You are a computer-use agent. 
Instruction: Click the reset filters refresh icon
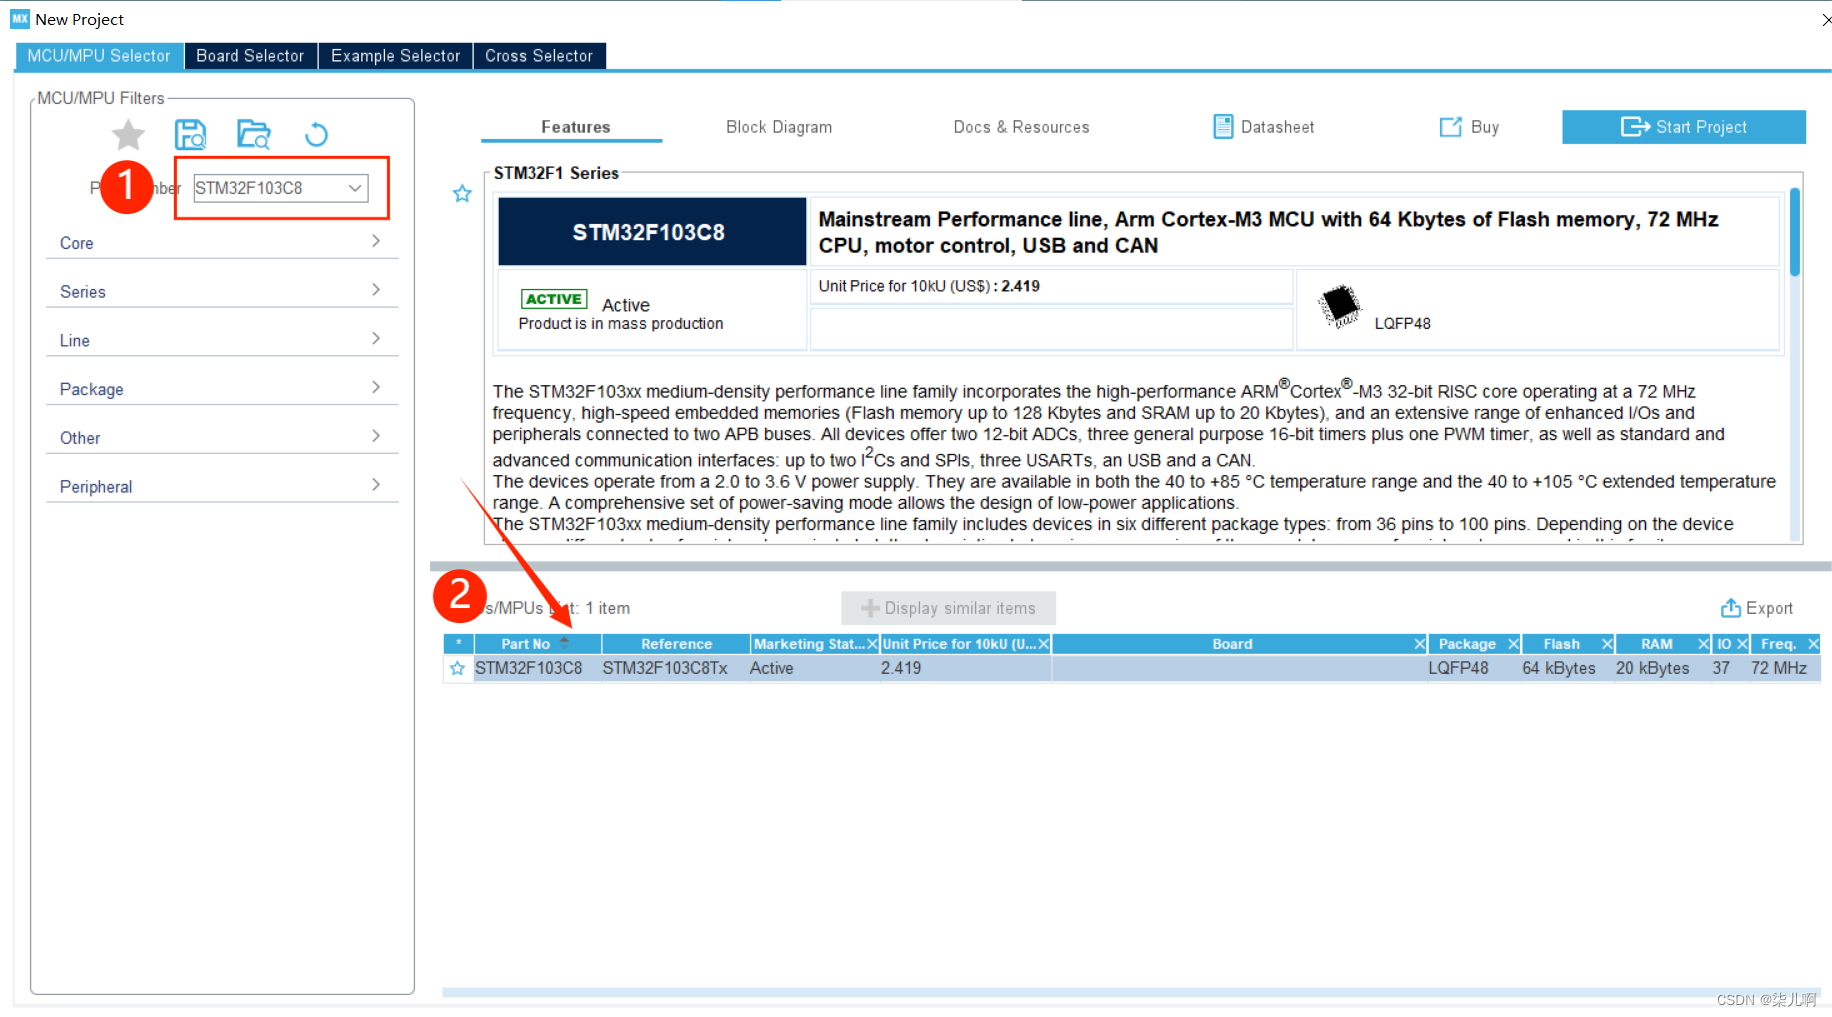pos(316,134)
